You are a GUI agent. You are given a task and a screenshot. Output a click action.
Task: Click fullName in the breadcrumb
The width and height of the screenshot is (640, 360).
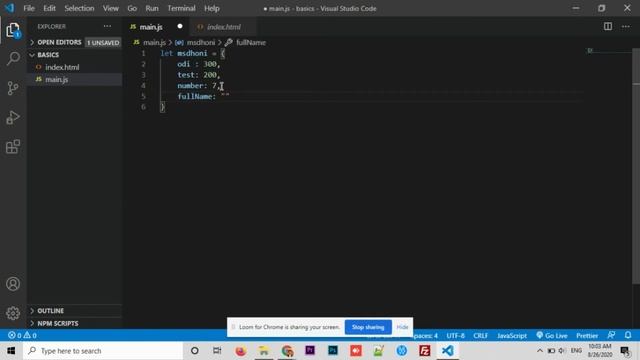tap(251, 42)
